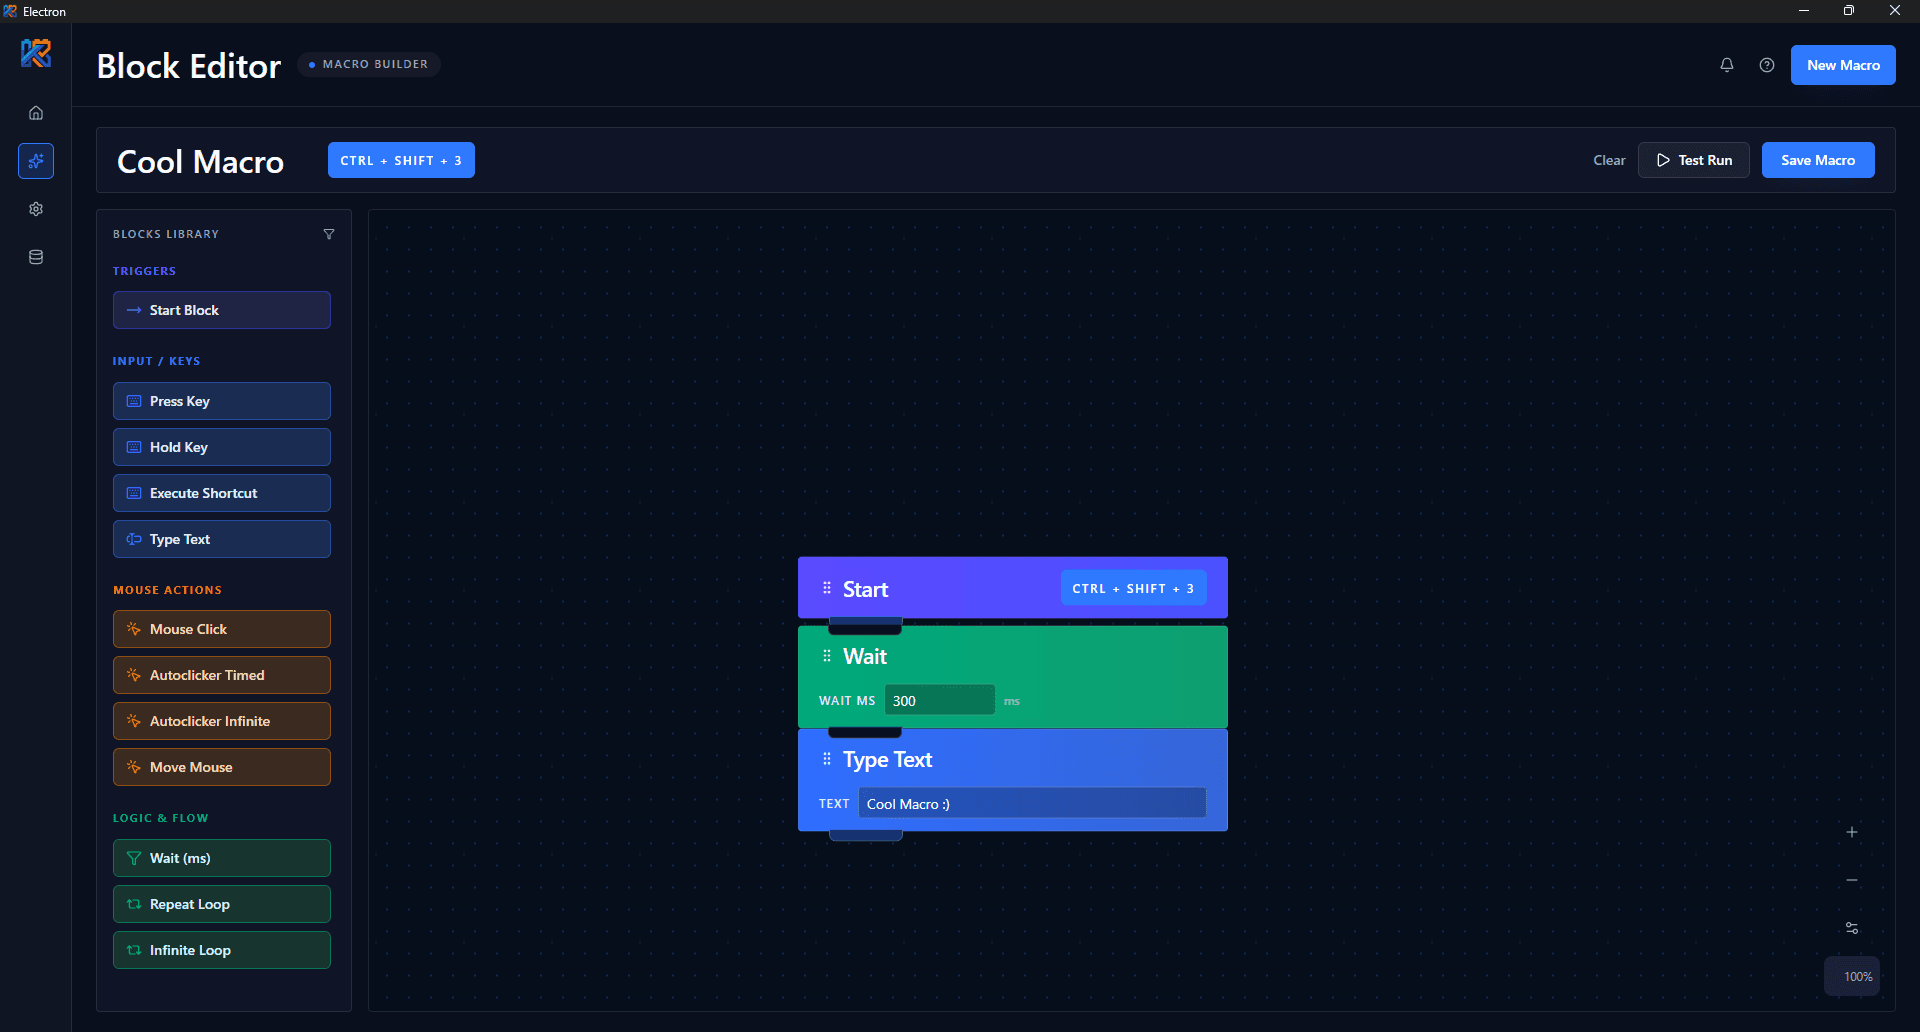Click the INPUT / KEYS section label
The image size is (1920, 1032).
click(156, 361)
